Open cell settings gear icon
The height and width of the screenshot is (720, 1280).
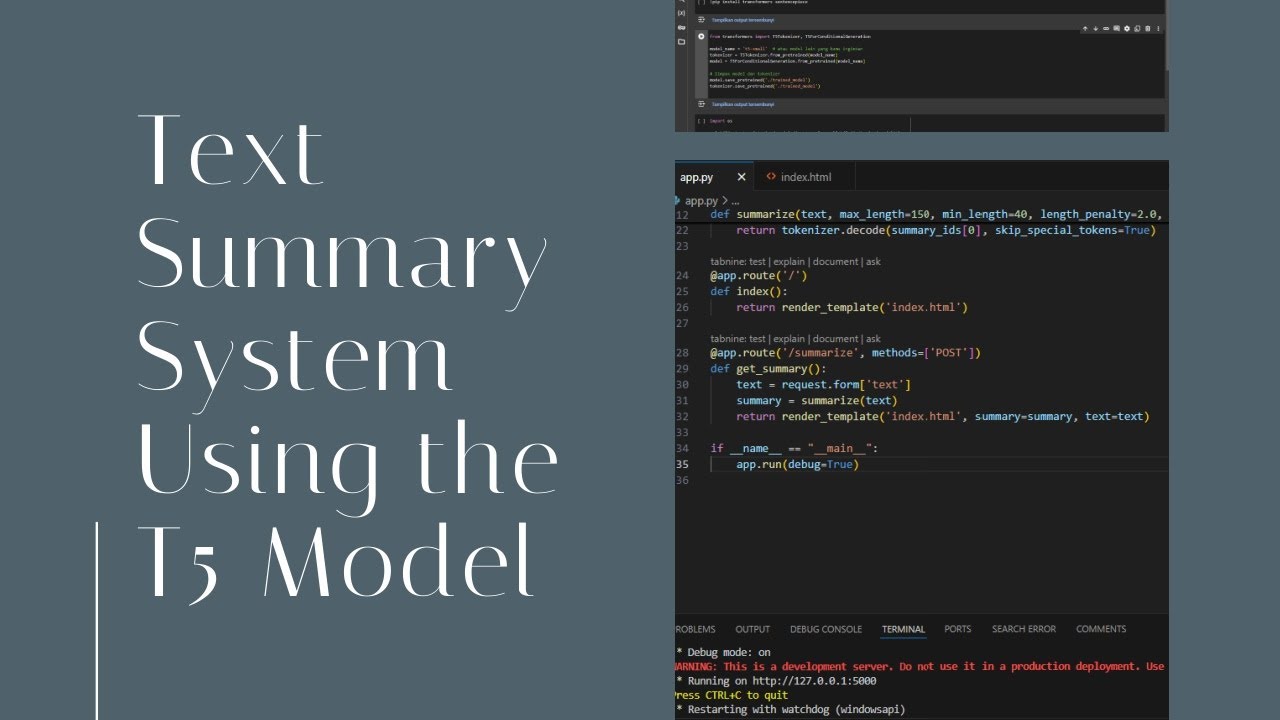(1127, 29)
